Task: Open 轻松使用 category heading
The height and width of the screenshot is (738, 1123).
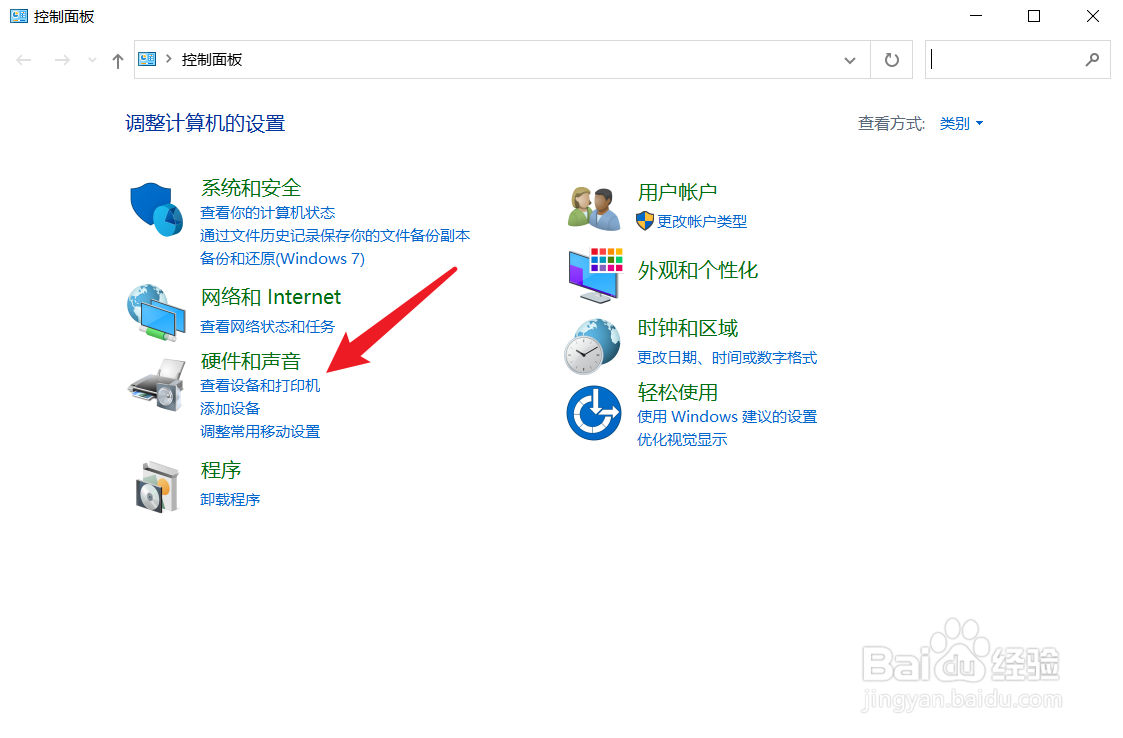Action: tap(678, 393)
